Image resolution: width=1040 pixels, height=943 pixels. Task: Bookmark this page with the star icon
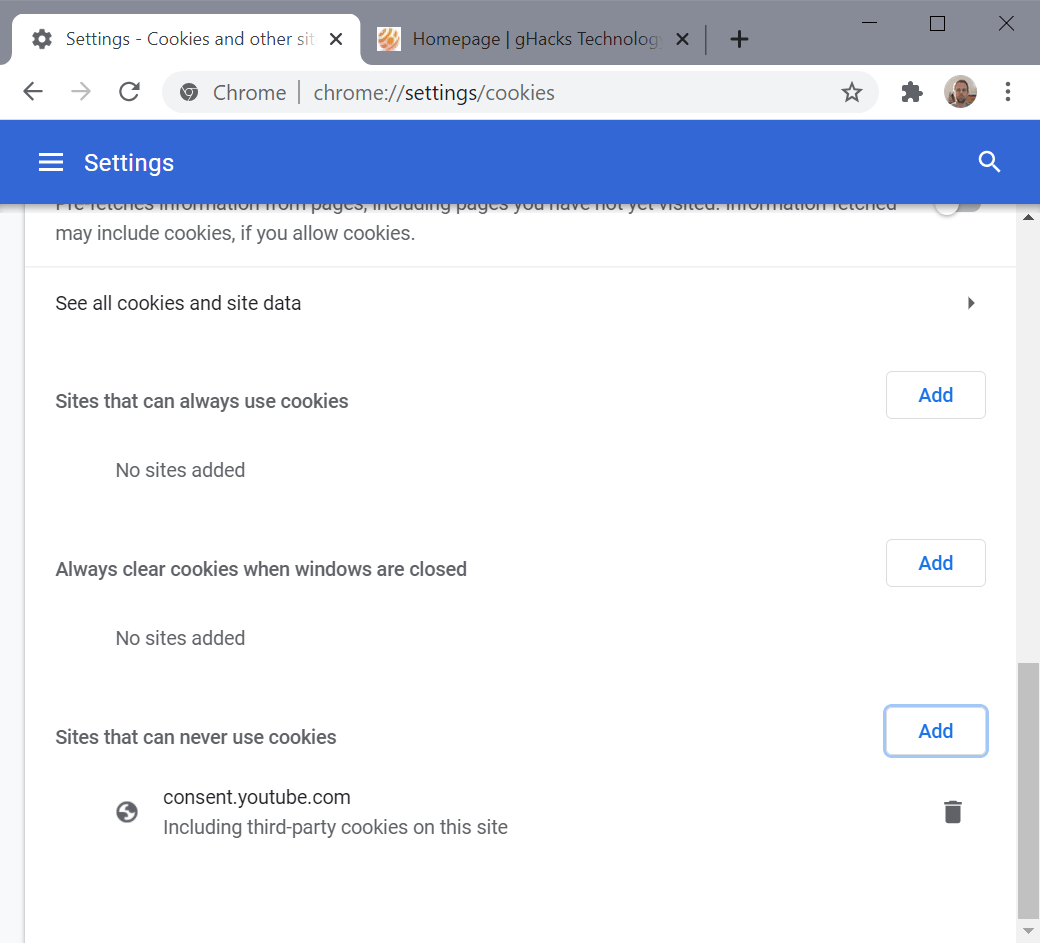coord(852,91)
